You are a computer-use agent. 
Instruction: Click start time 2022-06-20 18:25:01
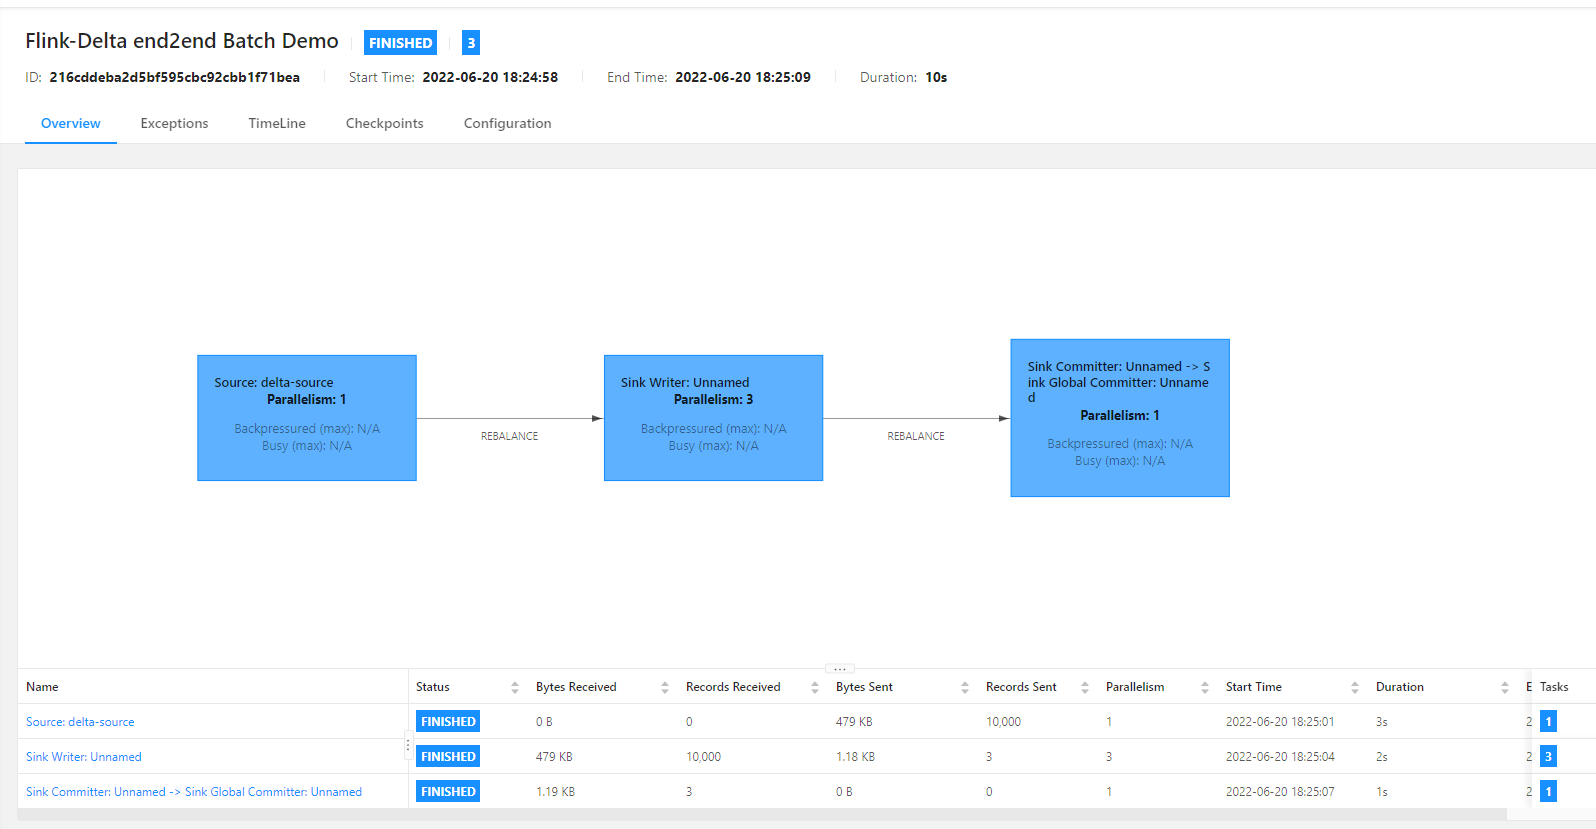point(1280,722)
